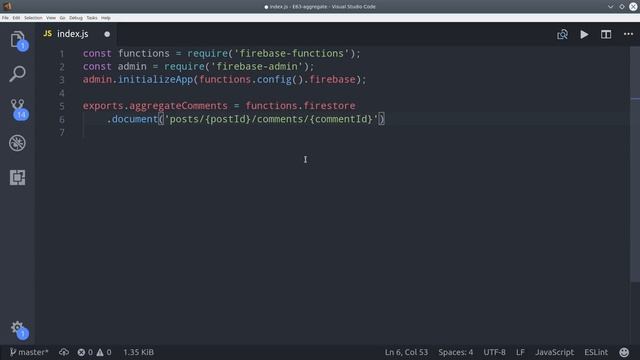The width and height of the screenshot is (640, 360).
Task: Open problems panel via errors count
Action: click(85, 352)
